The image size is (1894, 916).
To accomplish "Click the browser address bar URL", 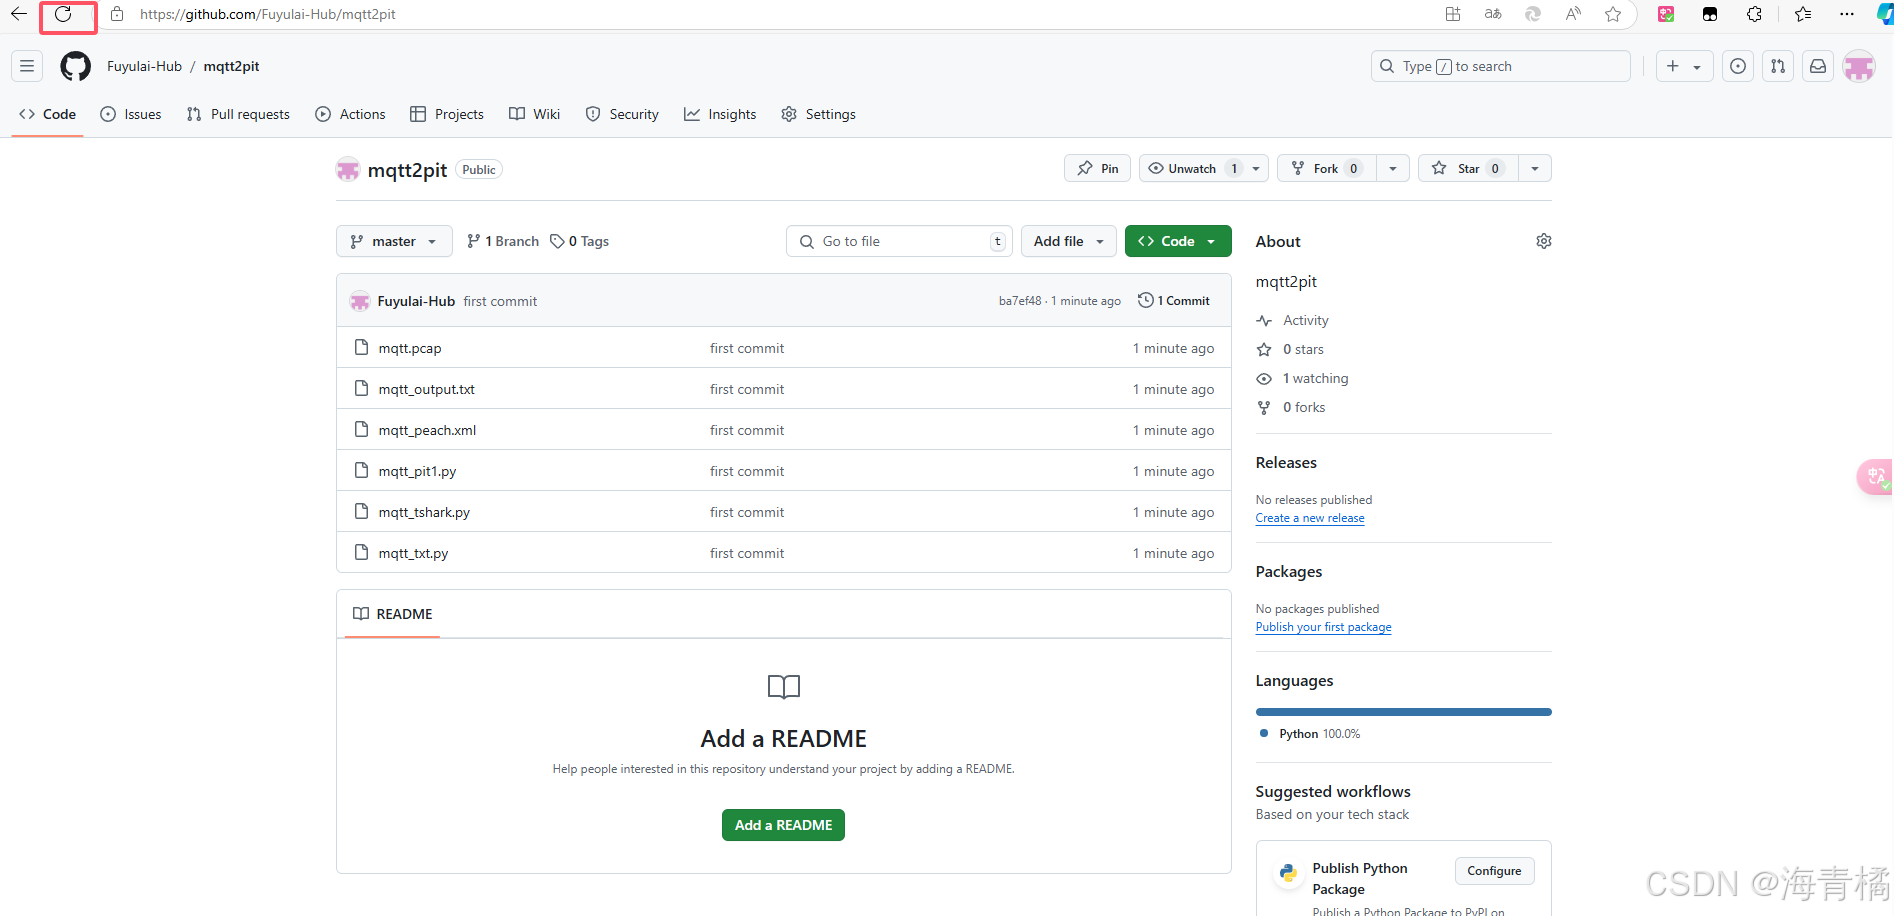I will pos(267,14).
